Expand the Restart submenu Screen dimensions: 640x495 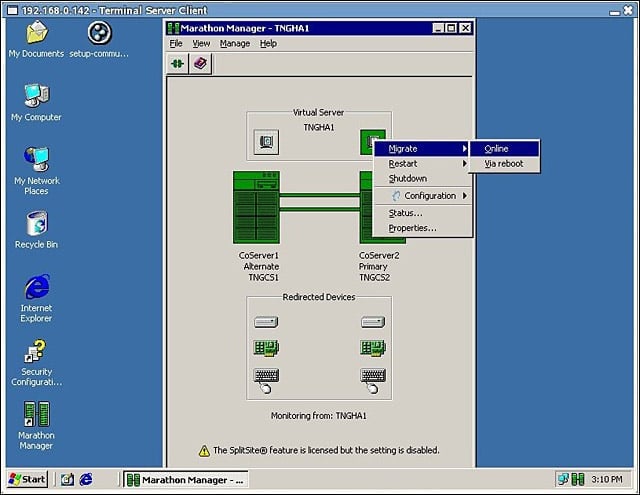click(x=422, y=164)
